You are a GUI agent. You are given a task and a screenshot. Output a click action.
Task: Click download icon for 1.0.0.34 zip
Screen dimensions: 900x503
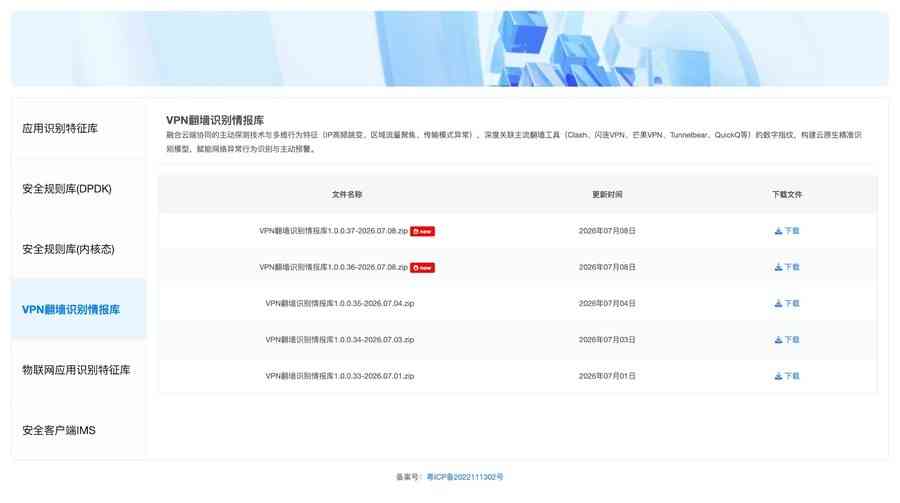tap(786, 340)
